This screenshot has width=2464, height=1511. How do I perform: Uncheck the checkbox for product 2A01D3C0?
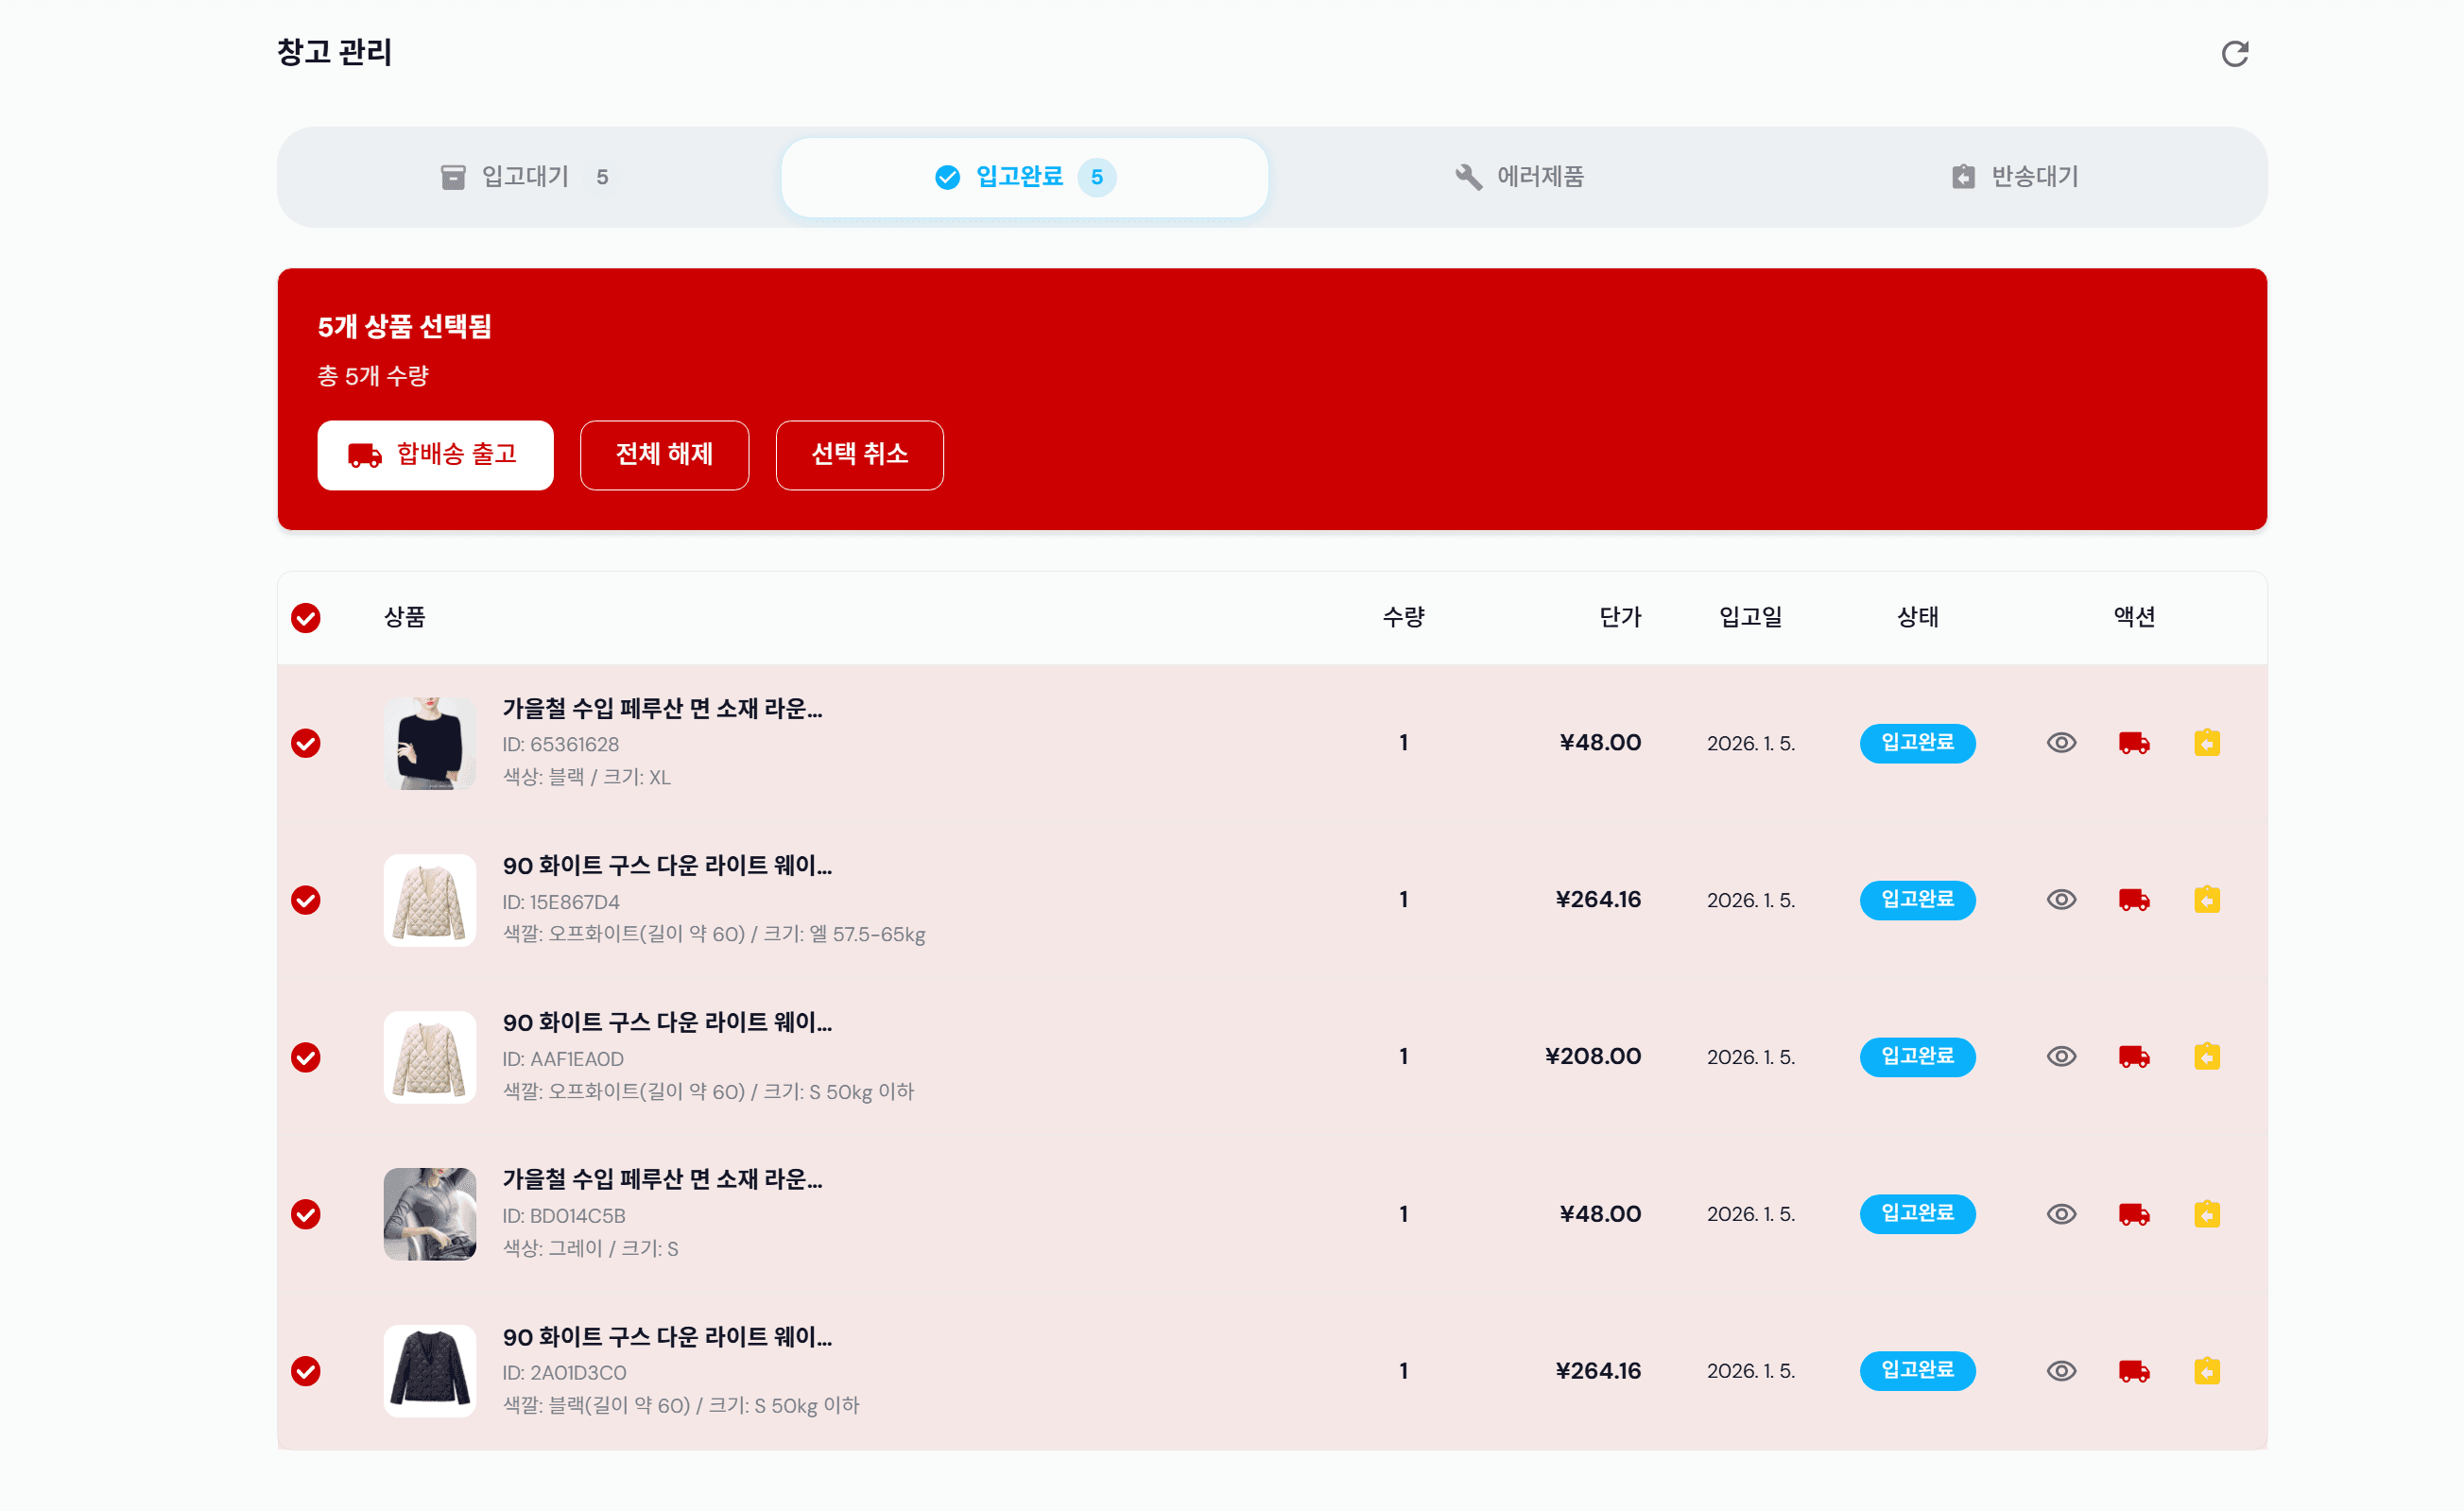305,1371
